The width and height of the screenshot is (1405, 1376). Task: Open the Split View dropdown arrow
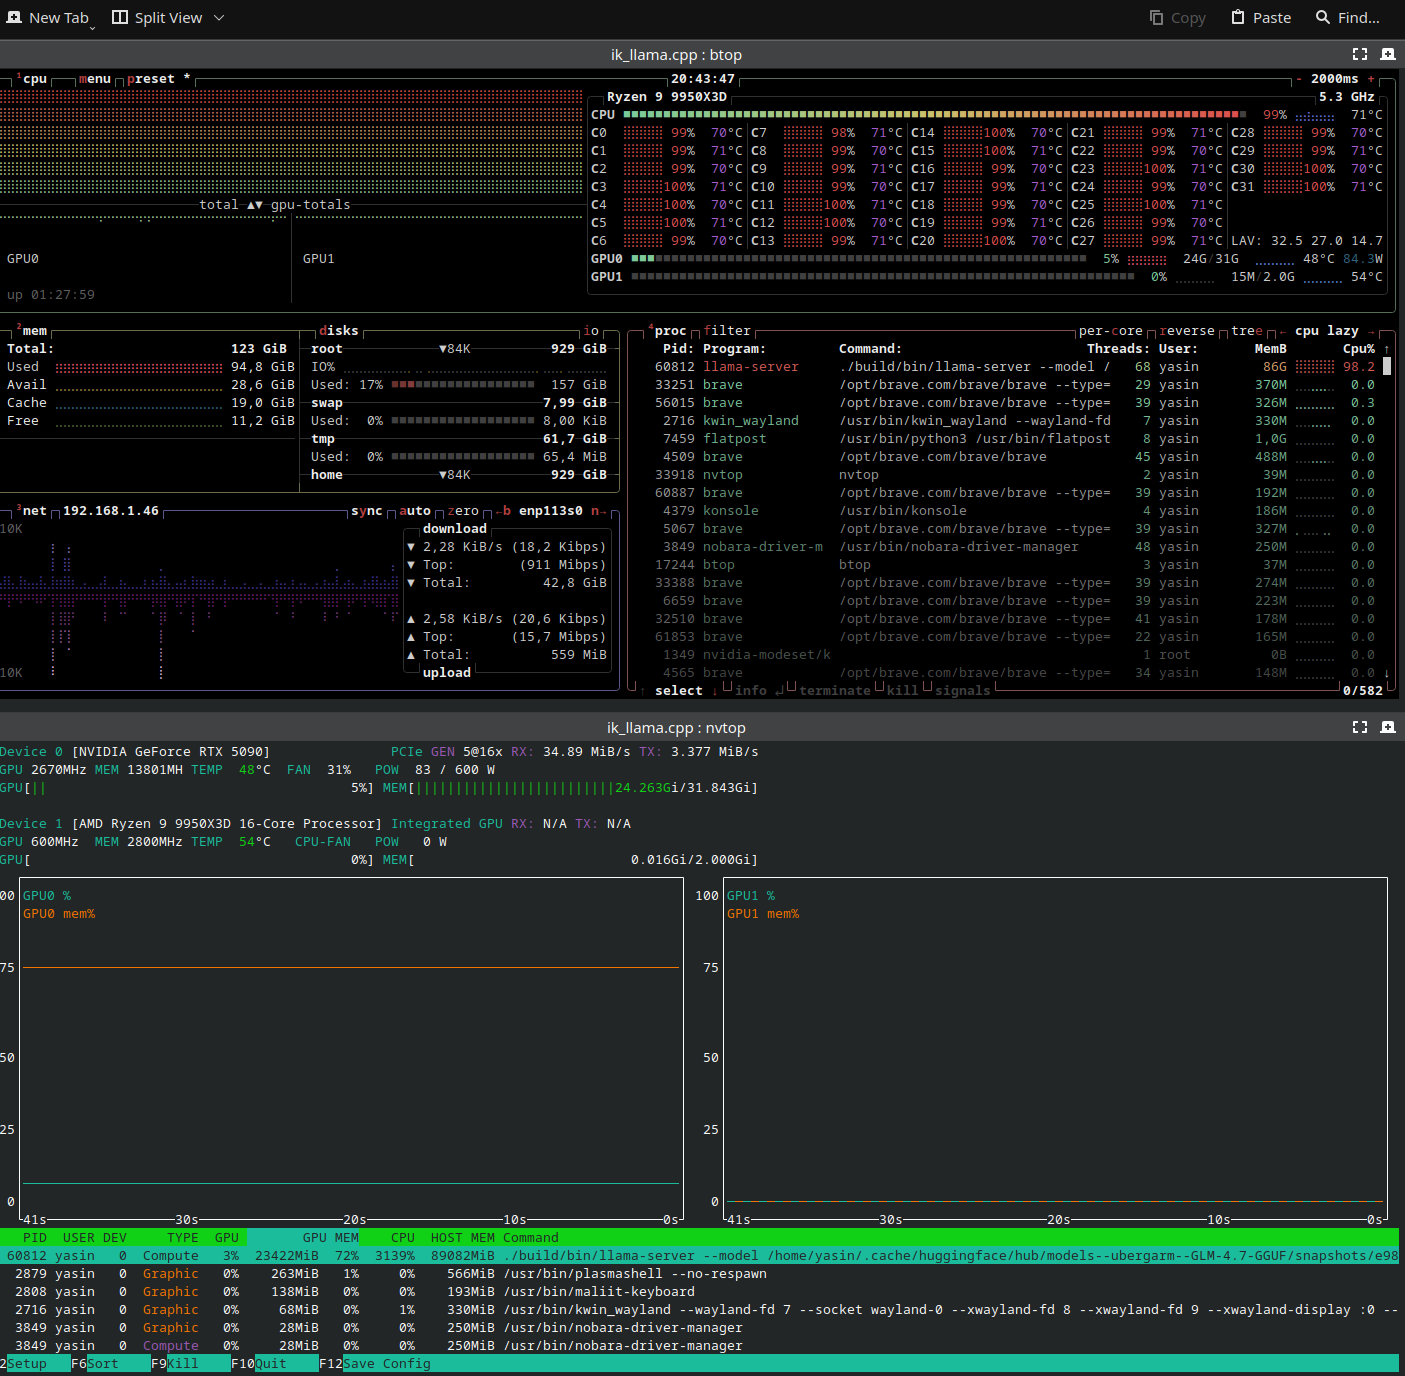pyautogui.click(x=219, y=17)
